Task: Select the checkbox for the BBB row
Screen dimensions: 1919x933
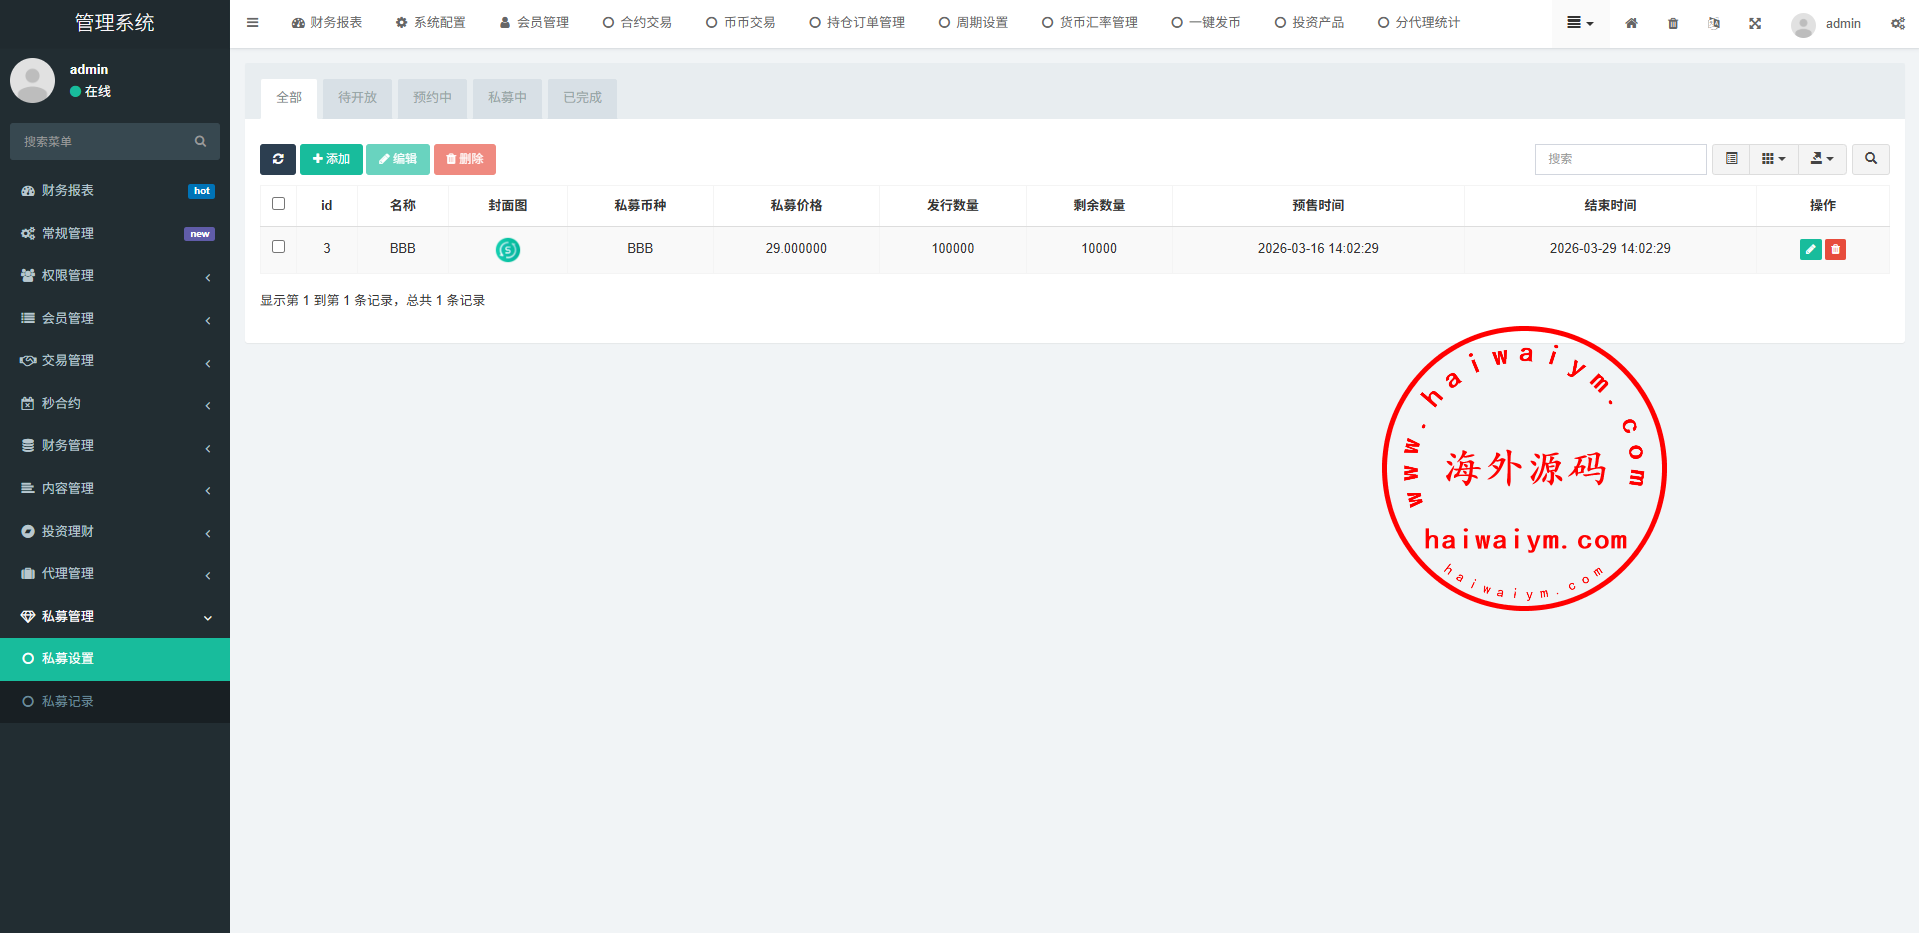Action: (x=279, y=247)
